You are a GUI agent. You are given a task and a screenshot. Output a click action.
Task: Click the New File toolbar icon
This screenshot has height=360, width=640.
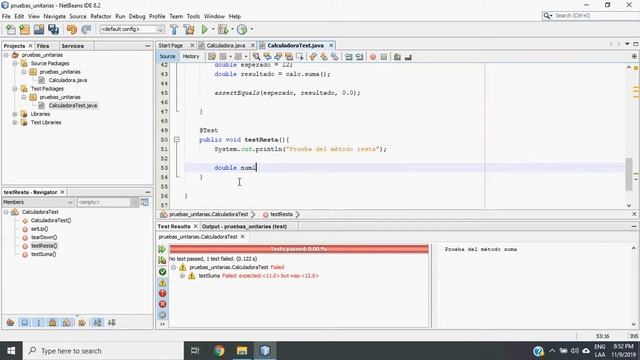(11, 29)
